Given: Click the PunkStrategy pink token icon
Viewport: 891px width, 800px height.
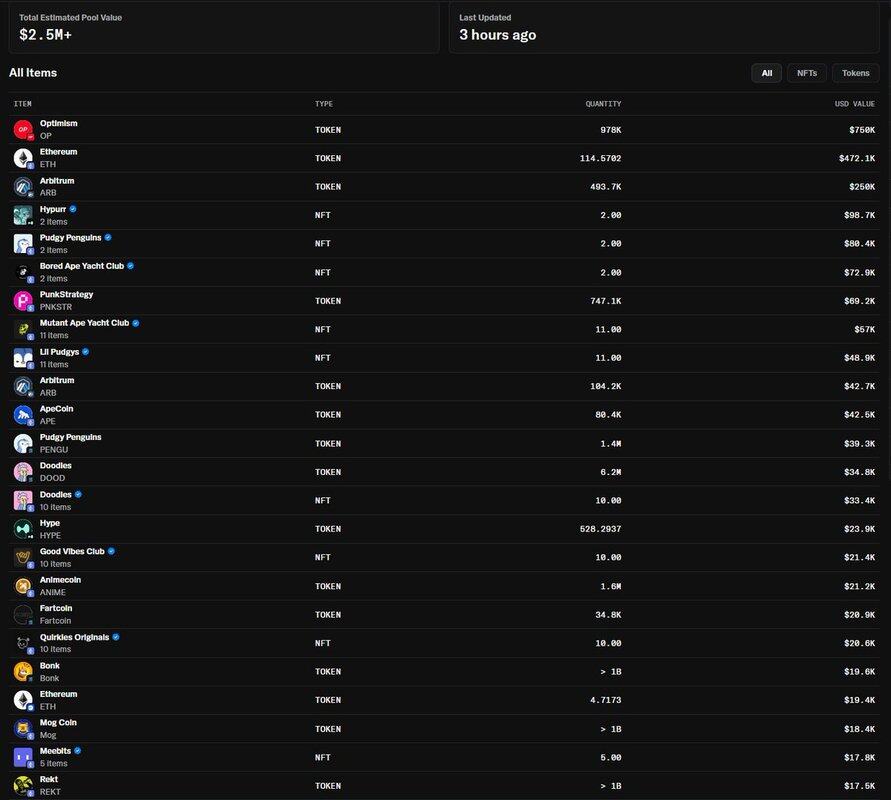Looking at the screenshot, I should (23, 301).
